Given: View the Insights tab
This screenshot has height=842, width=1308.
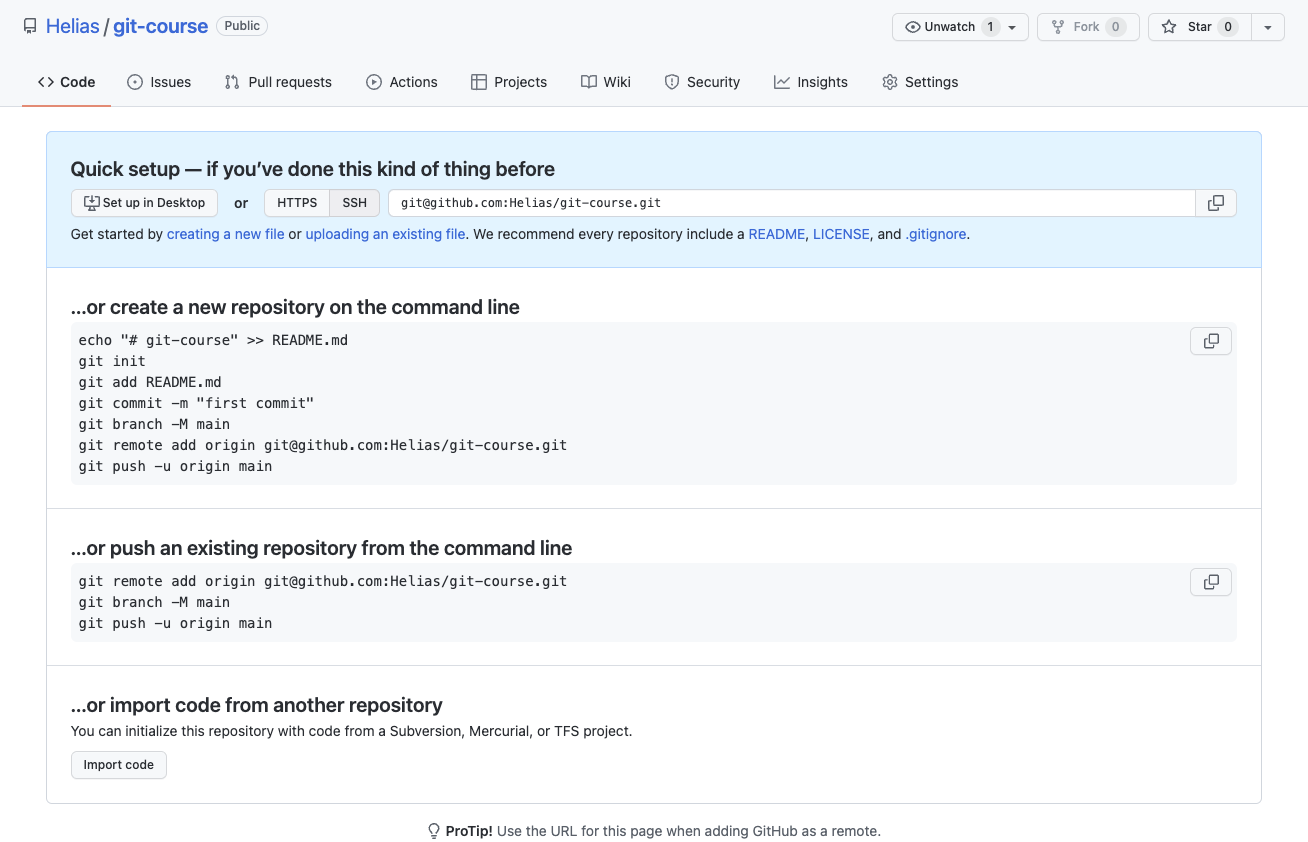Looking at the screenshot, I should (811, 82).
